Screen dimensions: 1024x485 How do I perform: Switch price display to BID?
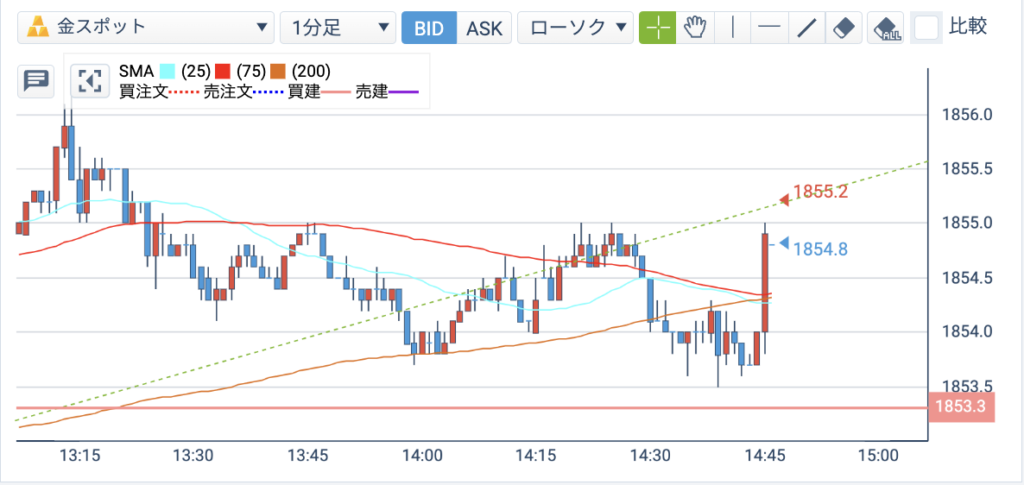428,28
